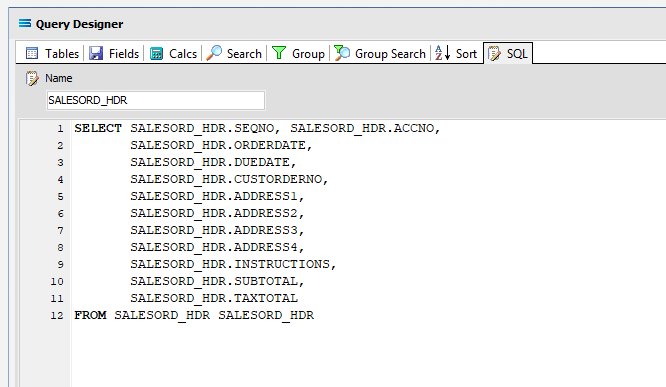Click the SQL notepad tab icon

pyautogui.click(x=494, y=54)
